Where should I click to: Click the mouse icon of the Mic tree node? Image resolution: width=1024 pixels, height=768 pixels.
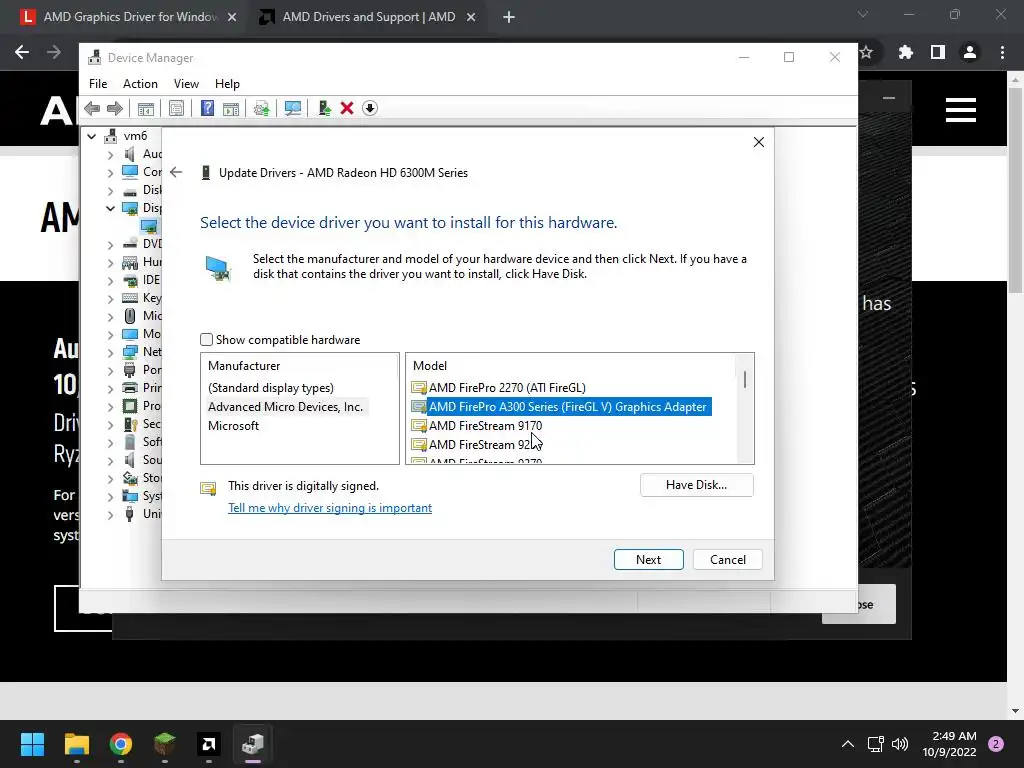130,316
